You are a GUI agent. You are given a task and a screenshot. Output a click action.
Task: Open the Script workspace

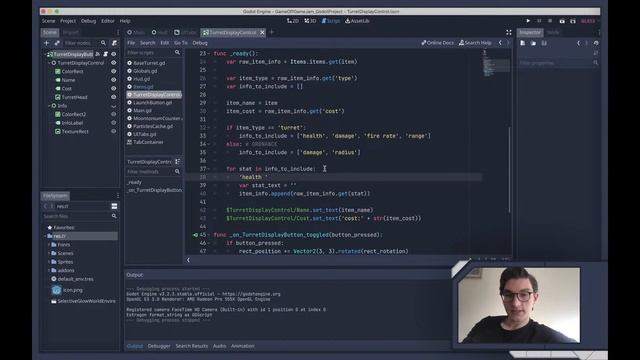pyautogui.click(x=331, y=21)
